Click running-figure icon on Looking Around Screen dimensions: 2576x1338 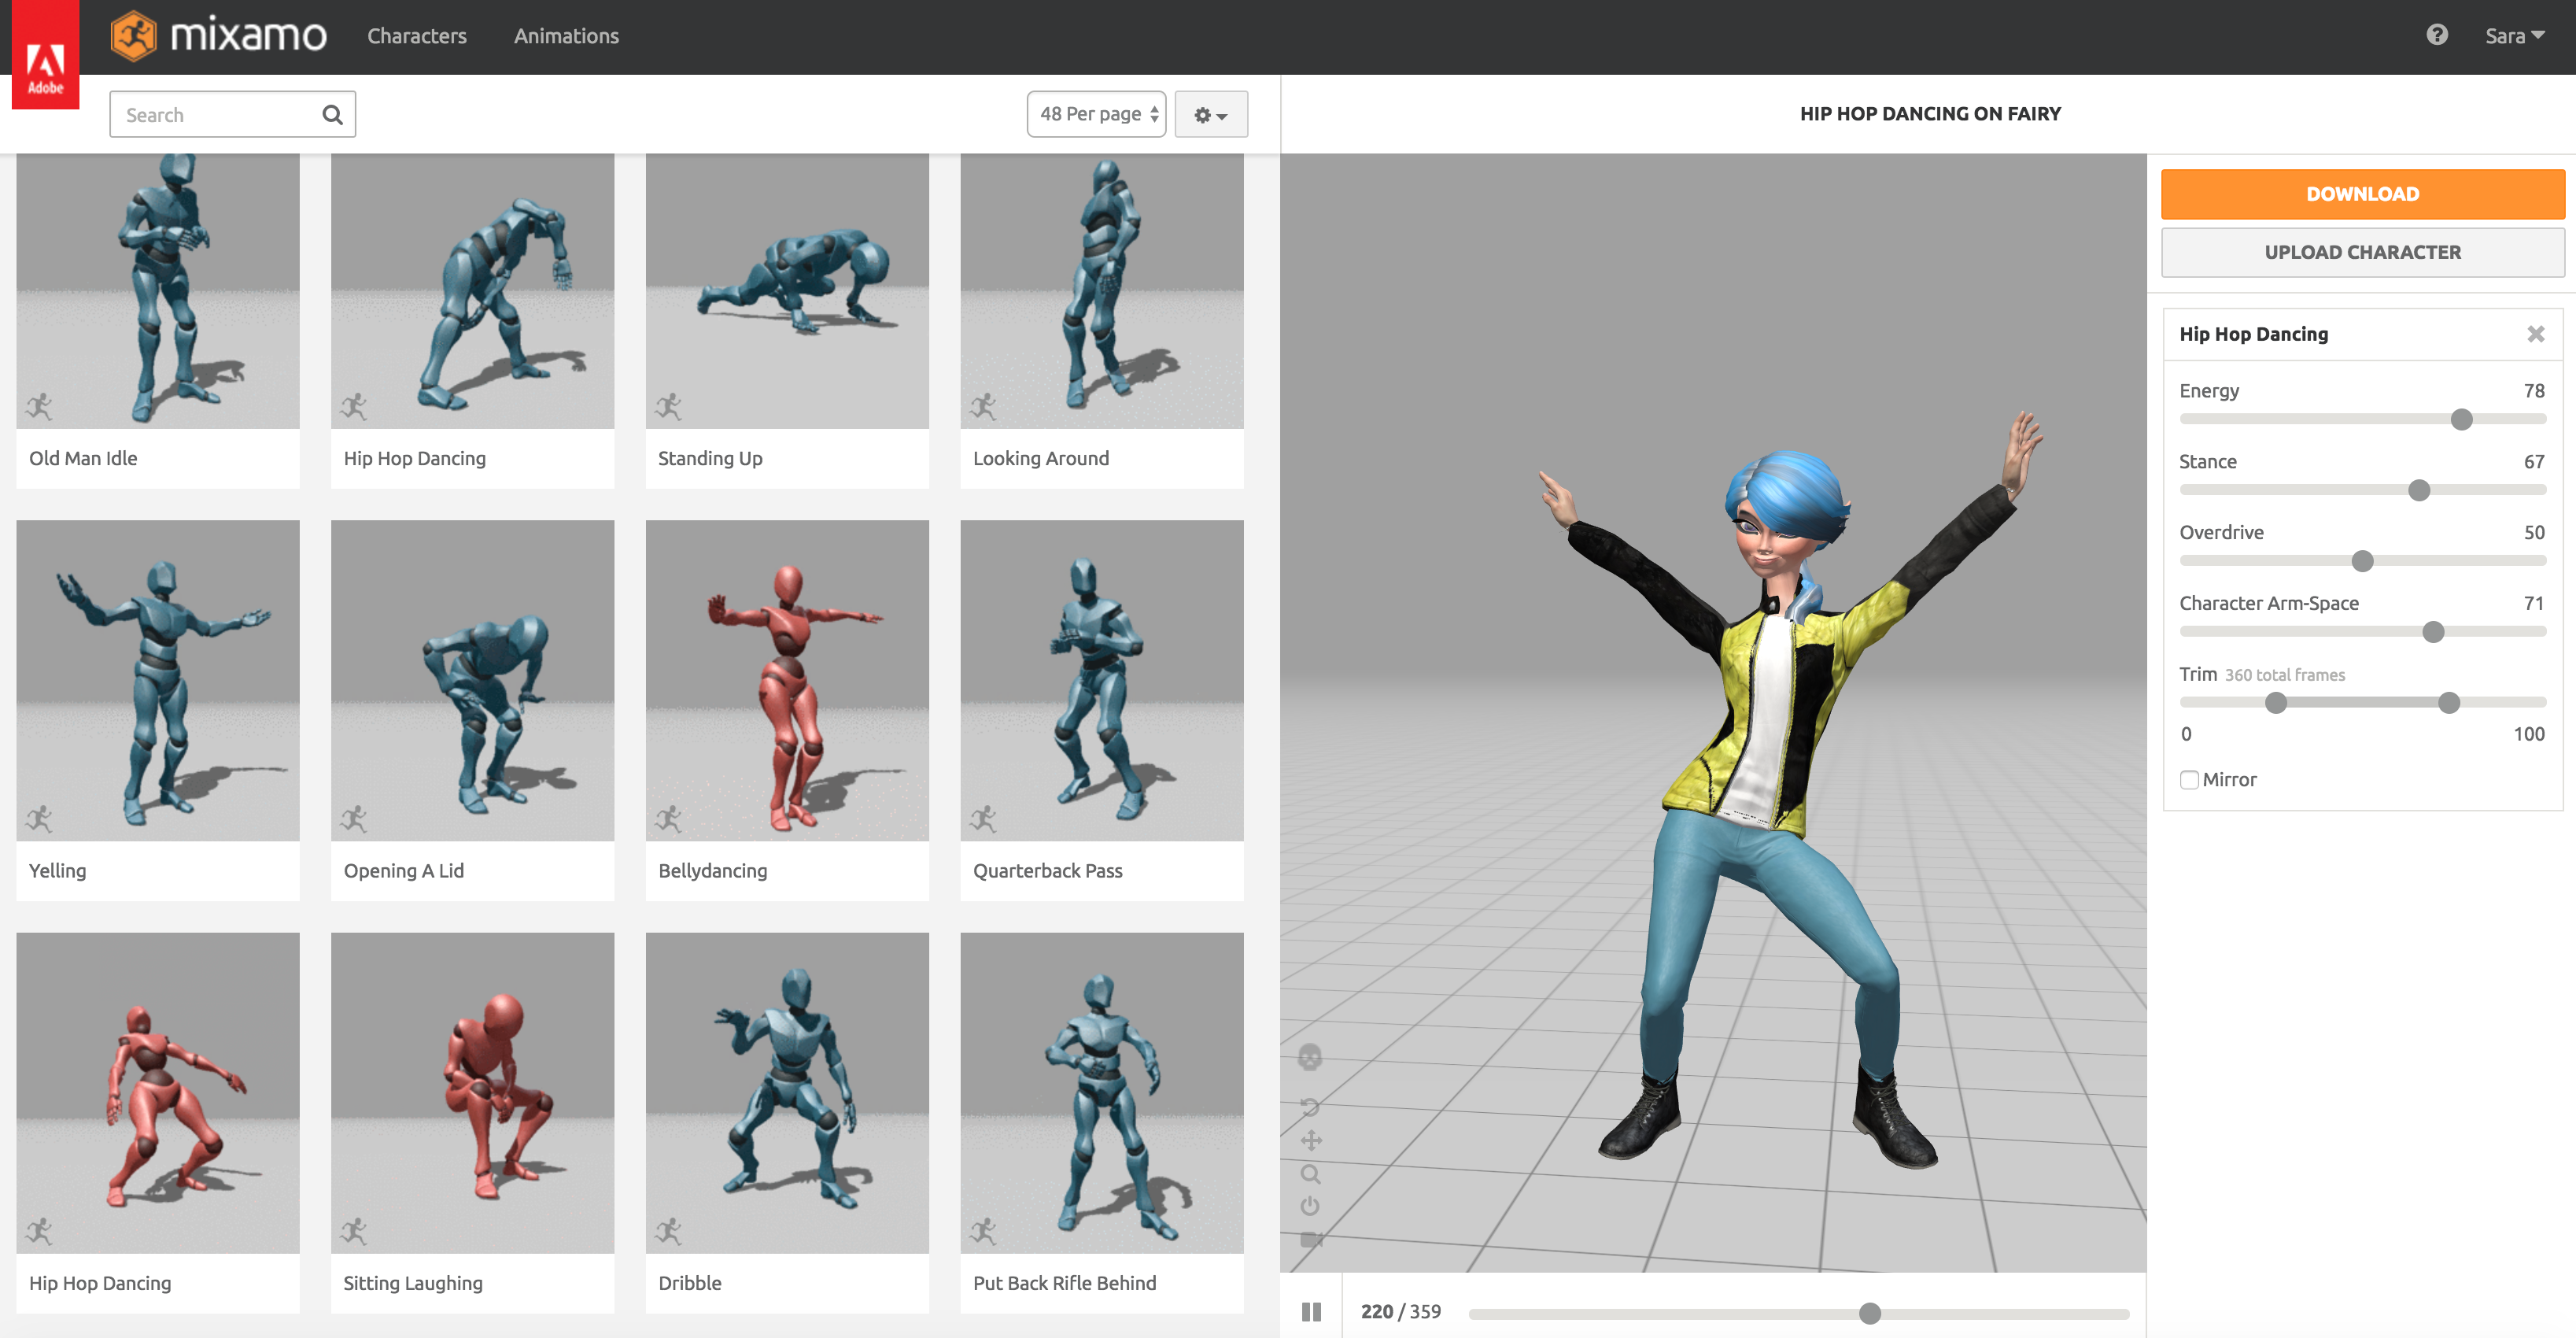(x=983, y=406)
